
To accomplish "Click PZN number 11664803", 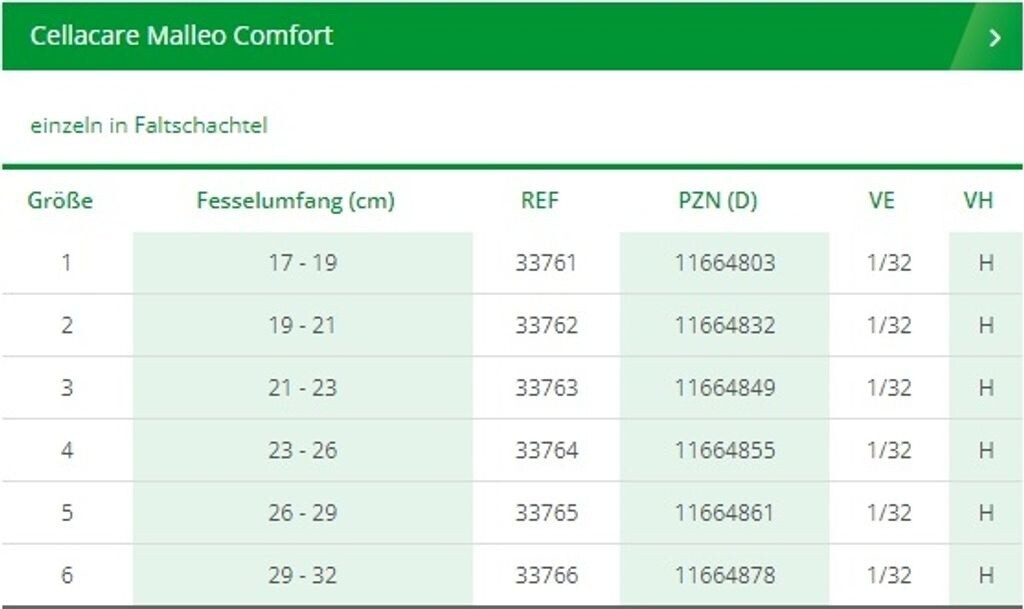I will coord(725,263).
